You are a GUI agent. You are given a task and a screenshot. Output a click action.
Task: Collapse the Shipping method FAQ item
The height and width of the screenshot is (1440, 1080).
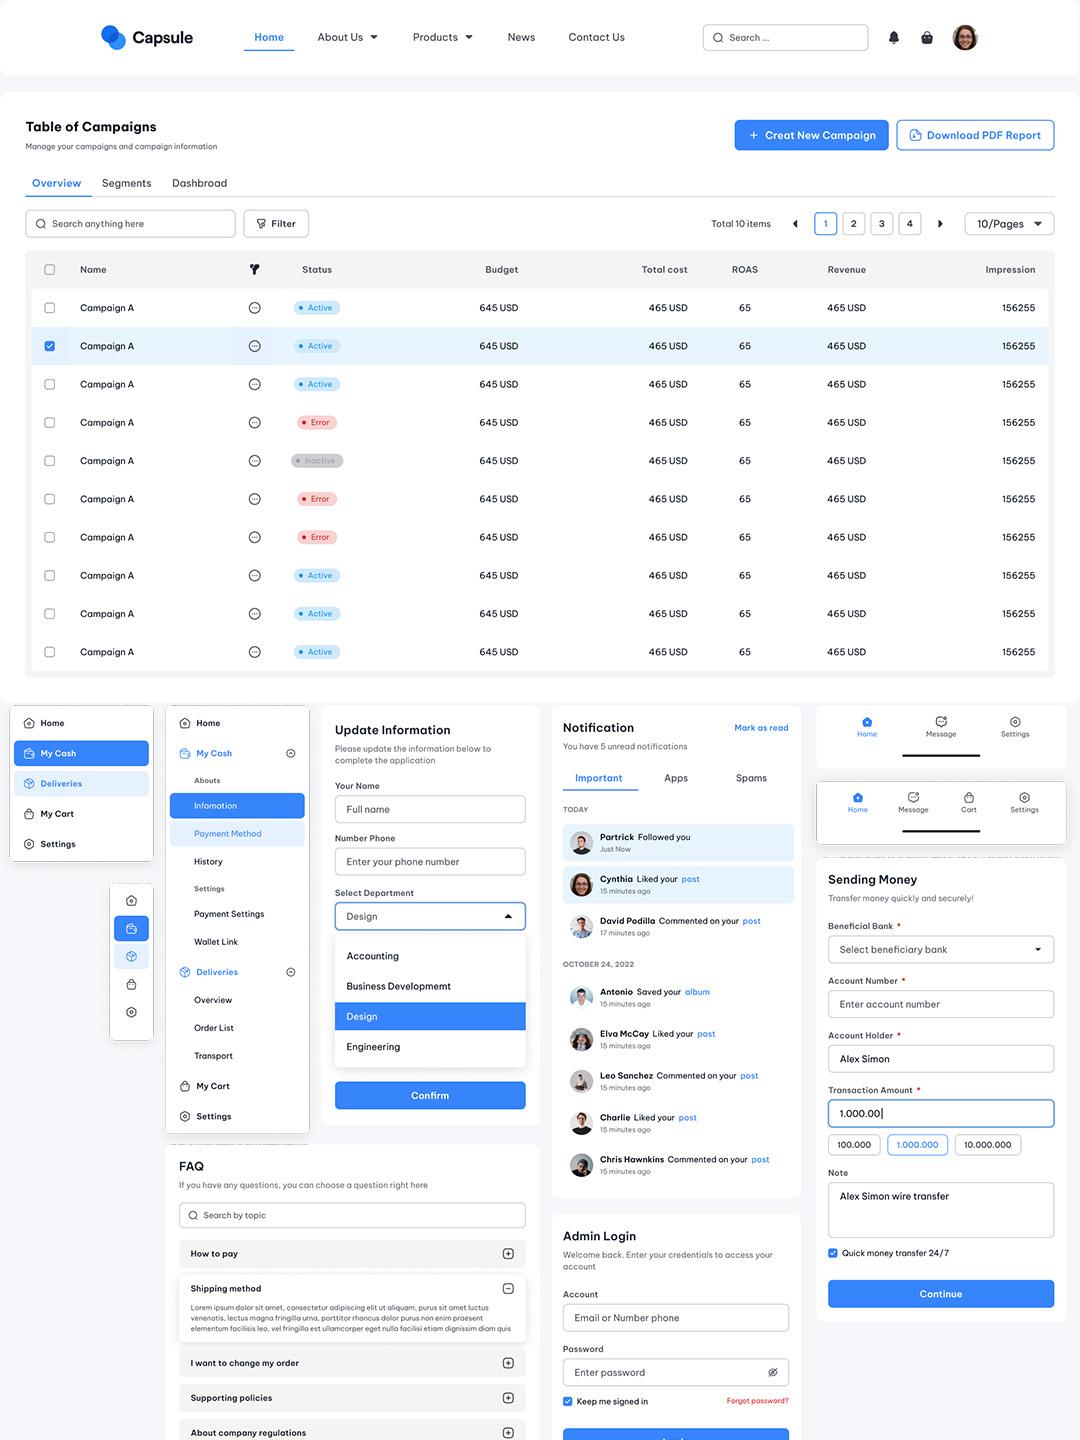tap(508, 1289)
